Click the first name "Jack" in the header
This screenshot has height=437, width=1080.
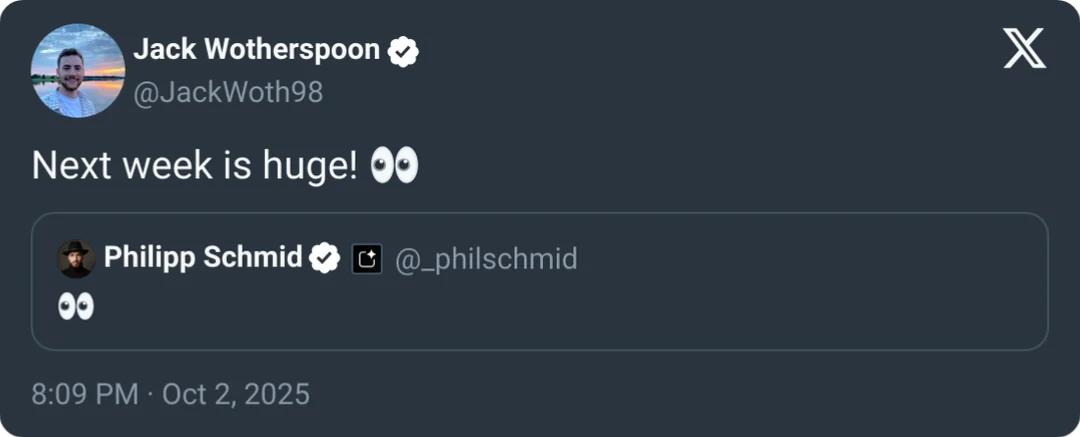pos(160,50)
